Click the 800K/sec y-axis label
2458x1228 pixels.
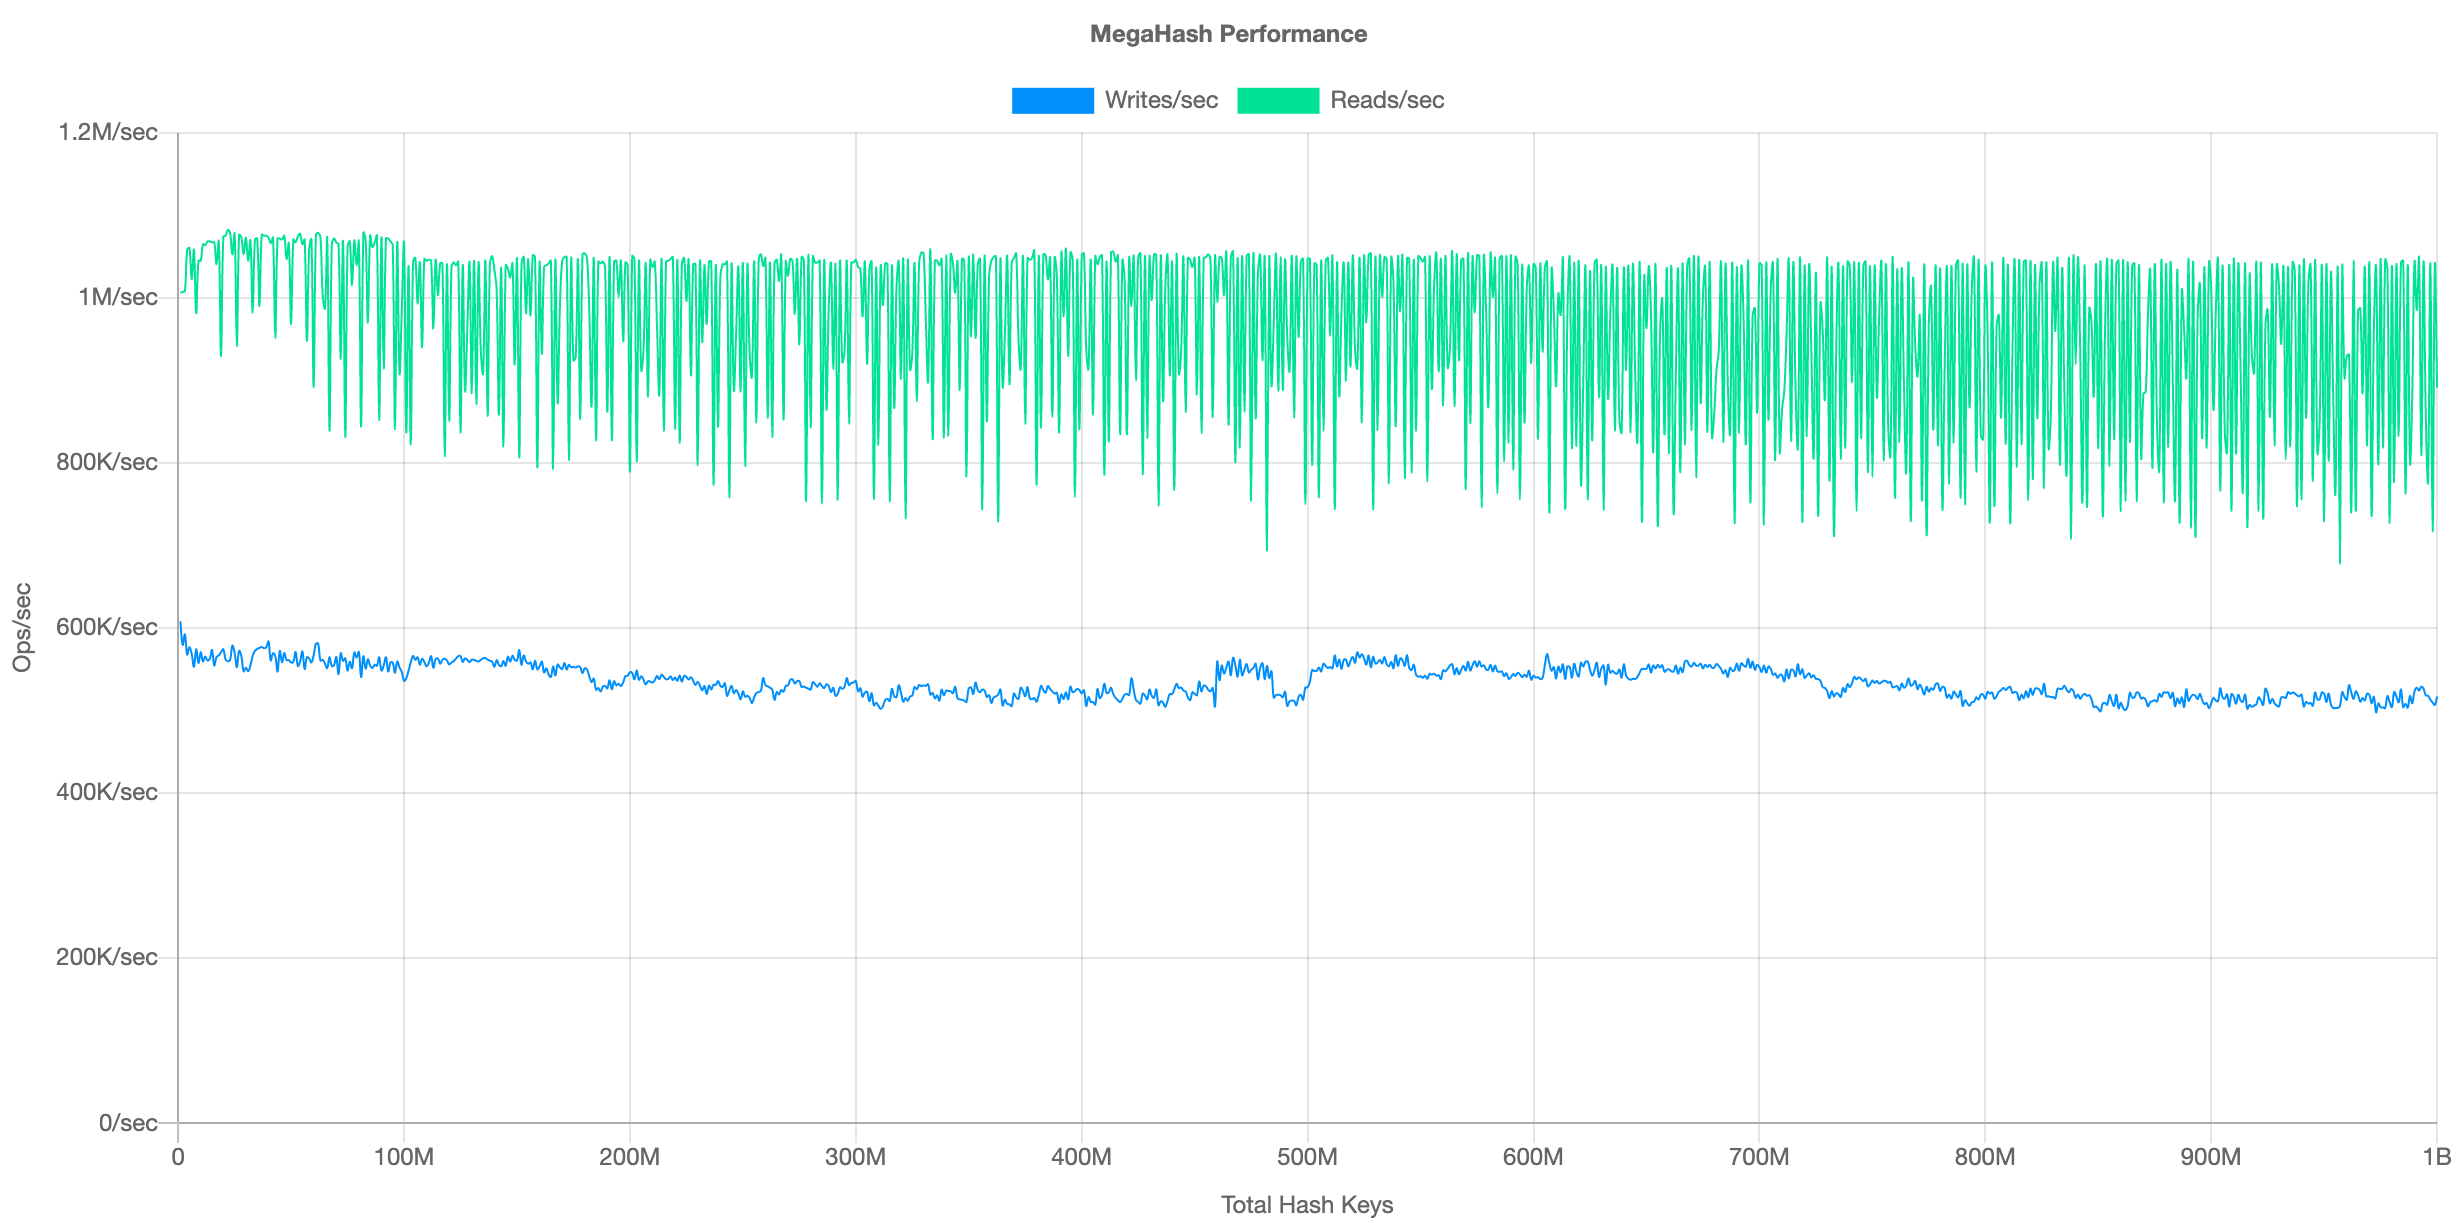(107, 462)
